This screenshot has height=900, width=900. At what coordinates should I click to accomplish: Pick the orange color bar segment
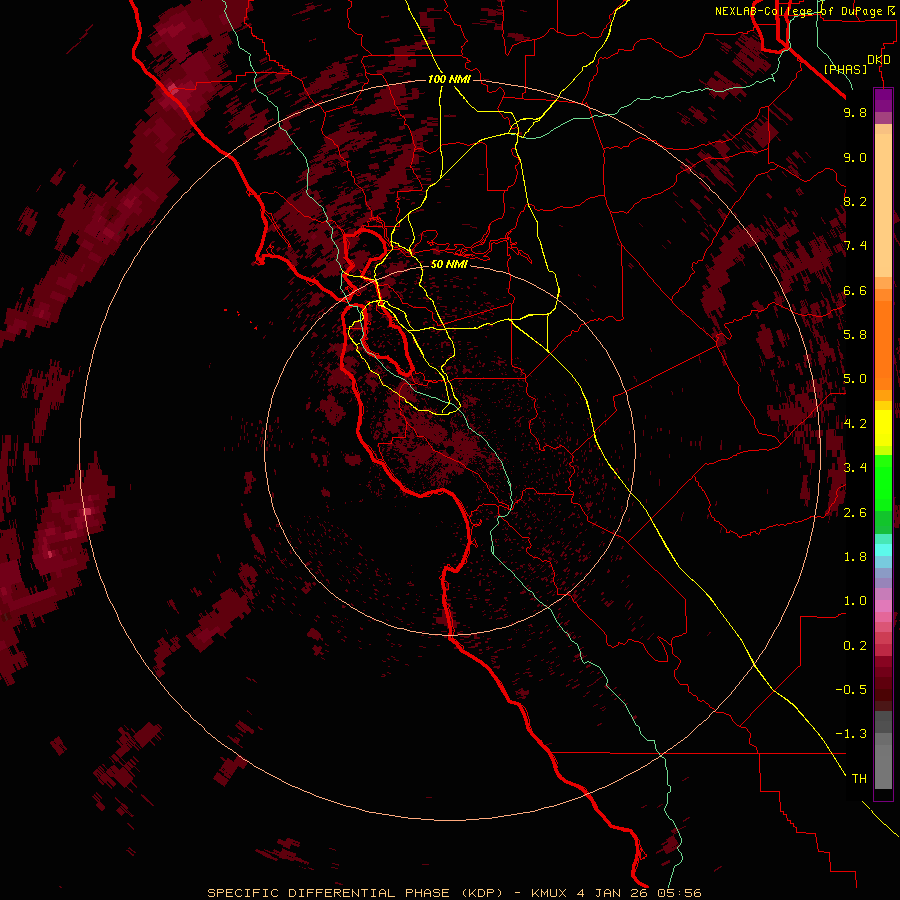883,345
